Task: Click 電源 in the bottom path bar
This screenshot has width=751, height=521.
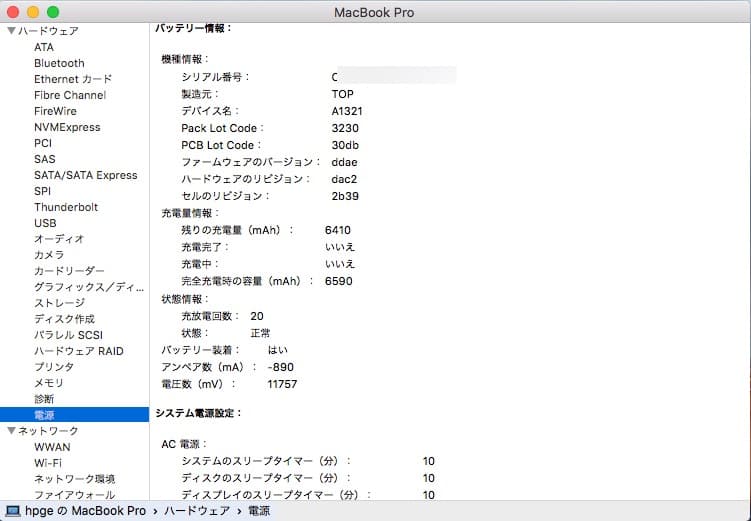Action: (259, 511)
